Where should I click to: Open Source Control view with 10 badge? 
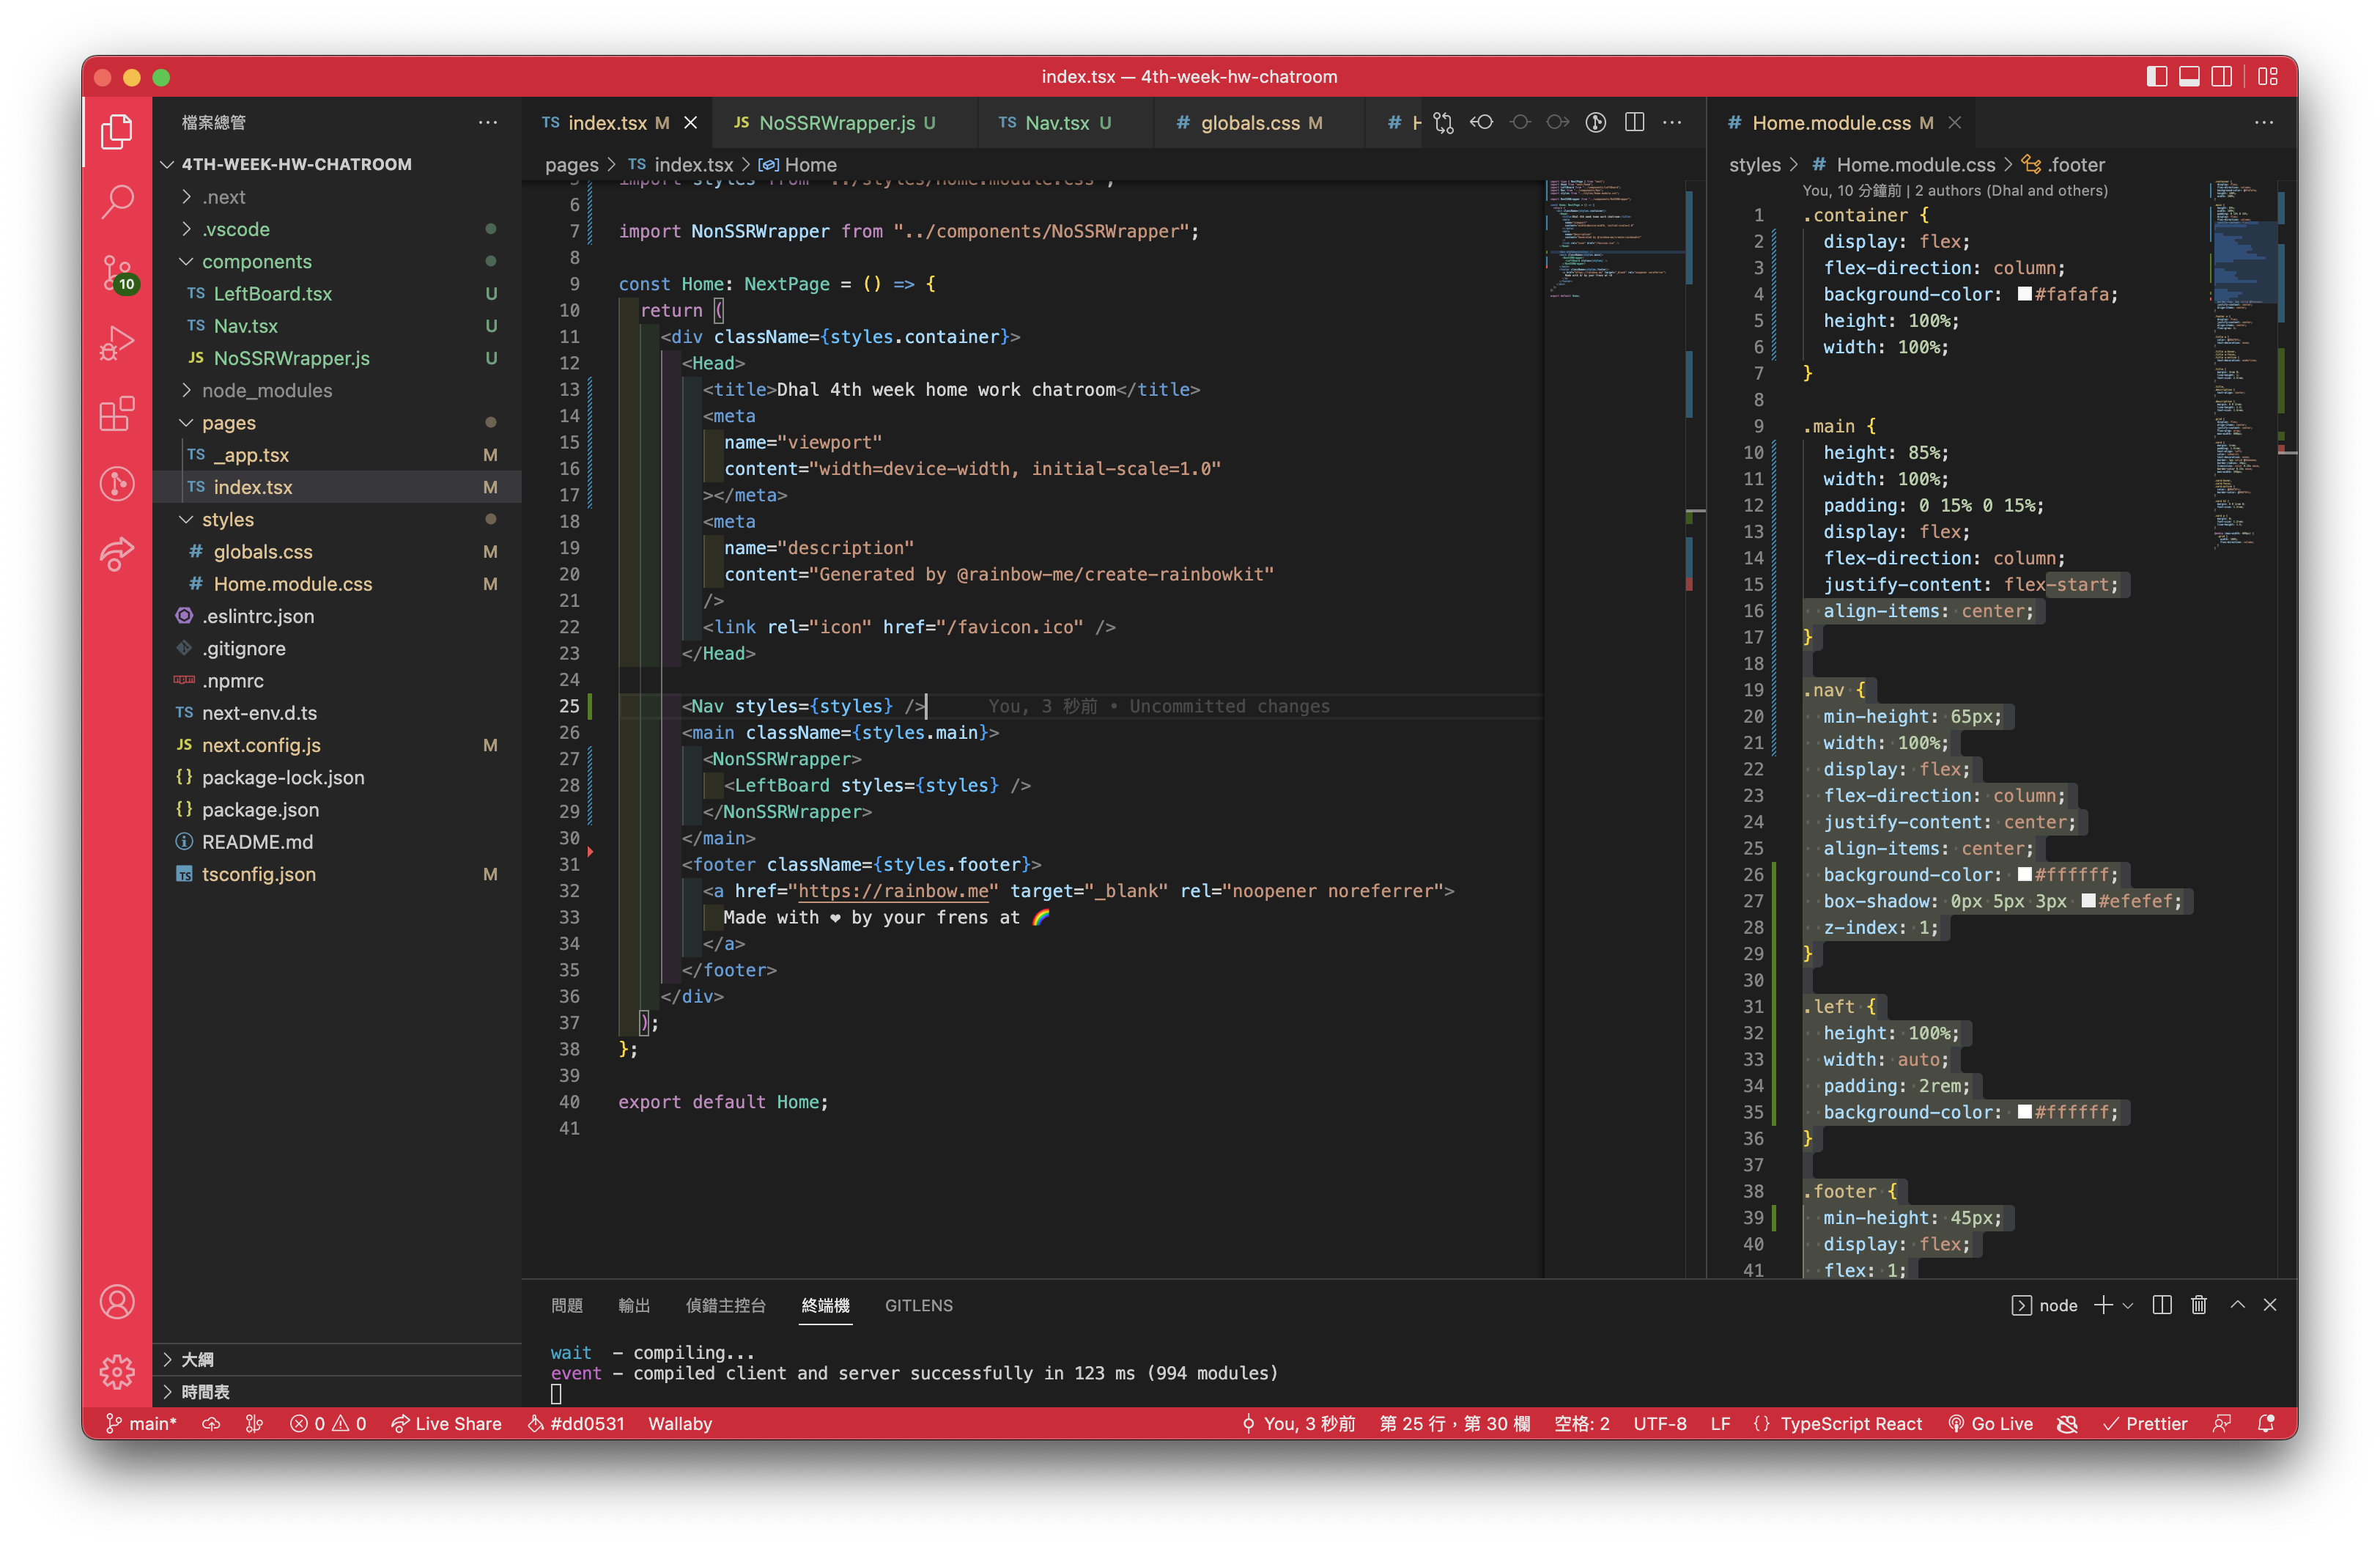117,271
